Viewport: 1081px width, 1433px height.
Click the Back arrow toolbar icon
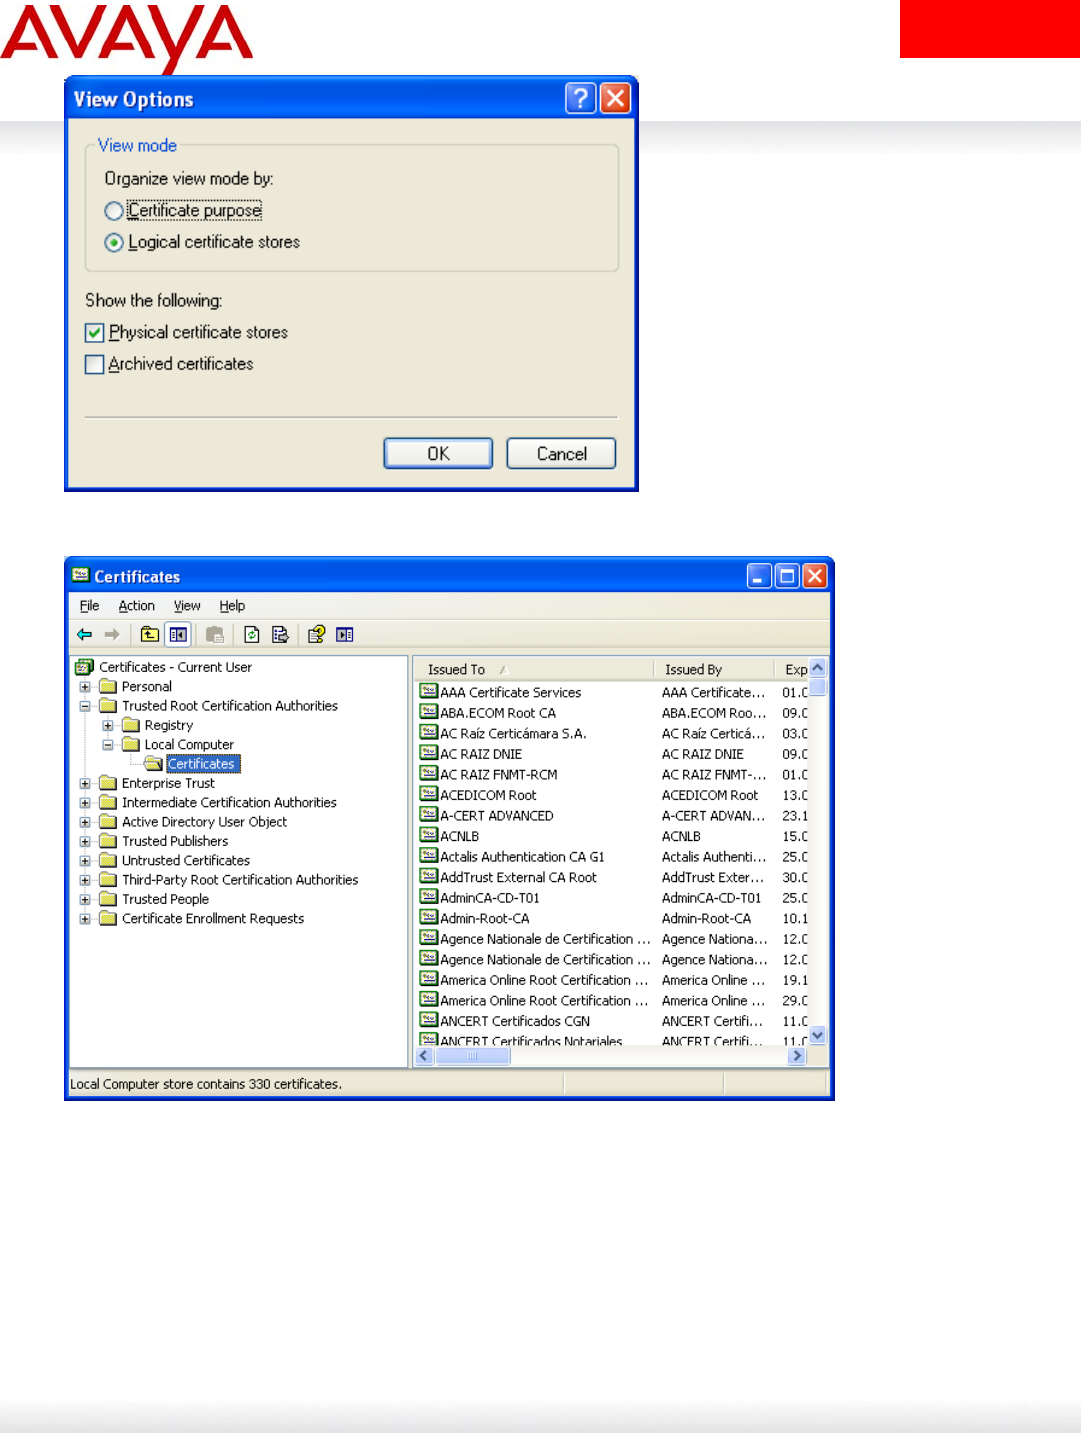(x=84, y=634)
